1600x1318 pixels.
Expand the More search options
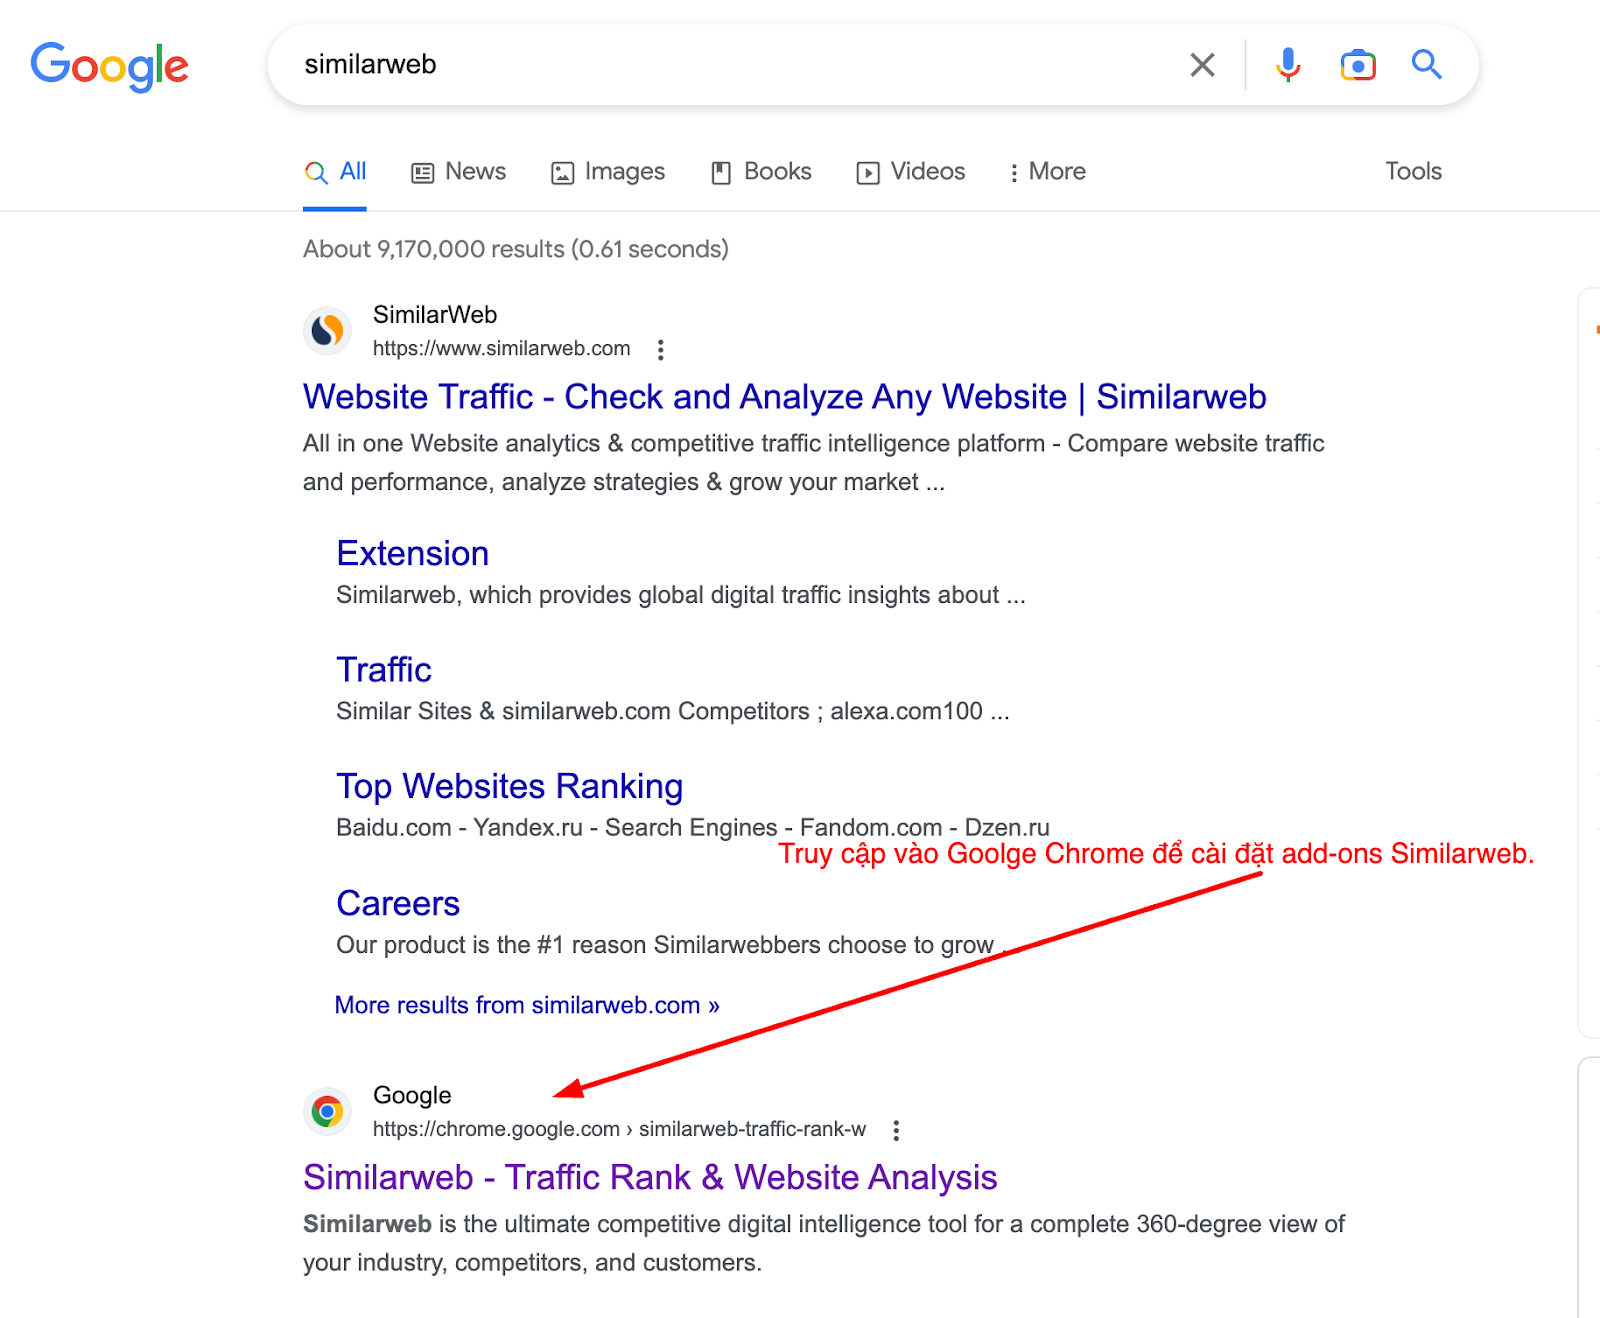click(1047, 172)
